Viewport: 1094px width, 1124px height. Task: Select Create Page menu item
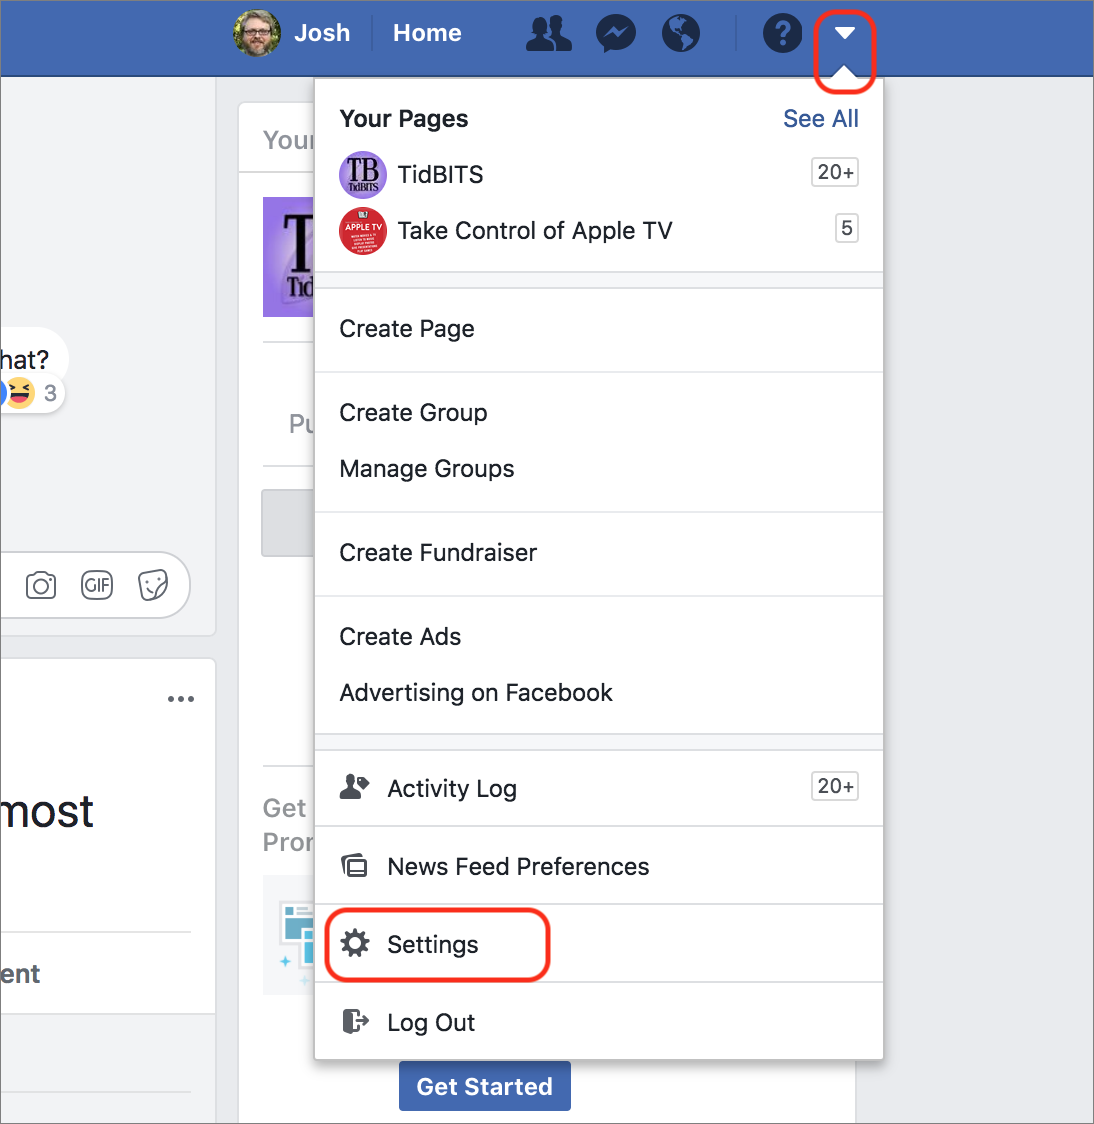click(x=599, y=329)
